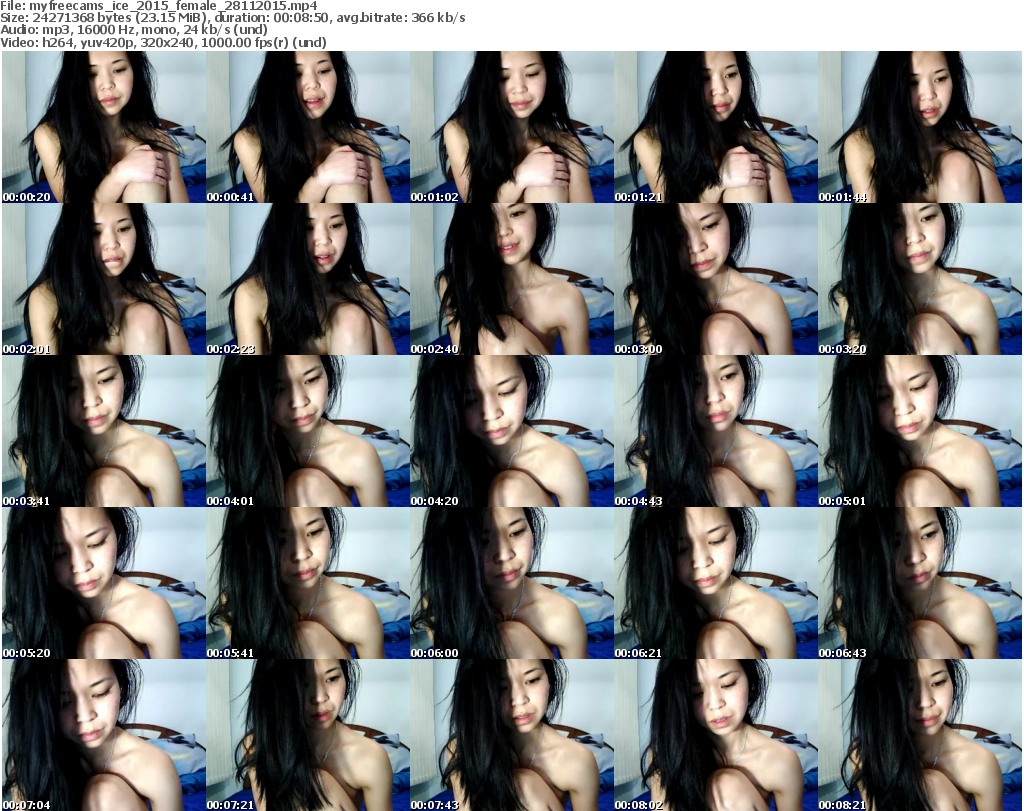Click the thumbnail with timestamp 00:02:01
Viewport: 1024px width, 811px height.
(x=104, y=279)
